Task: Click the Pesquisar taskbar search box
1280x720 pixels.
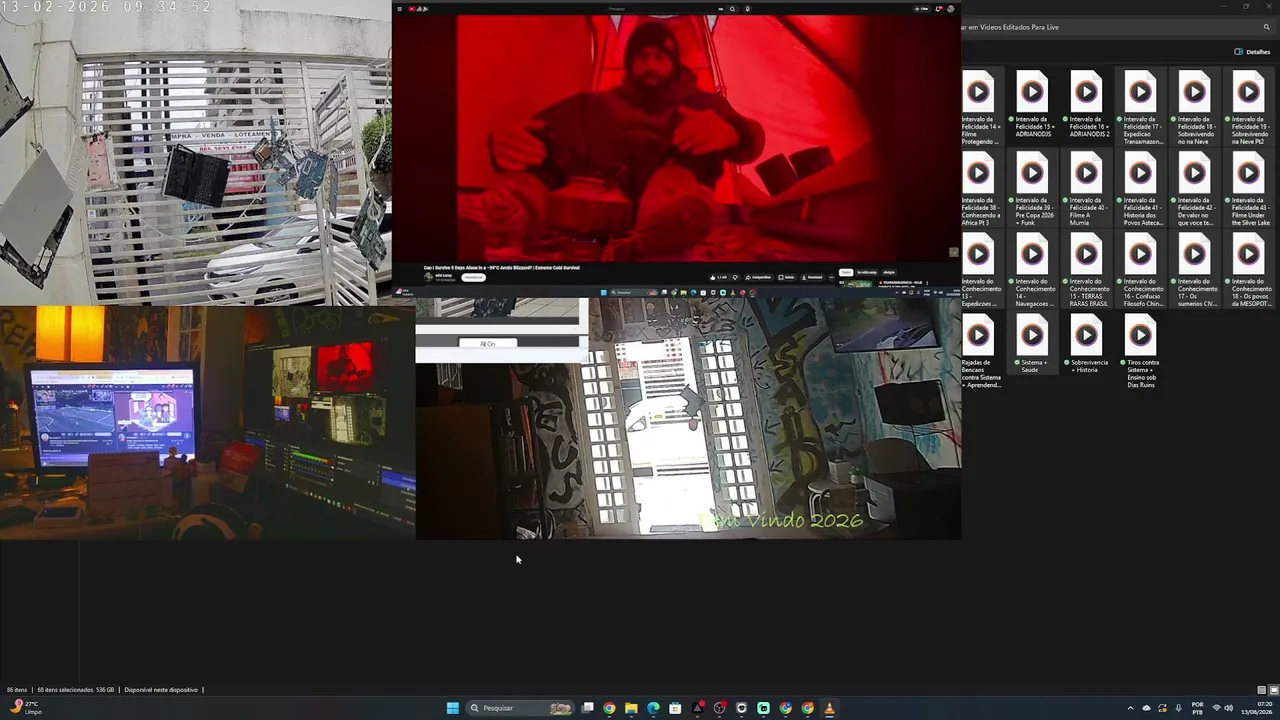Action: [x=521, y=708]
